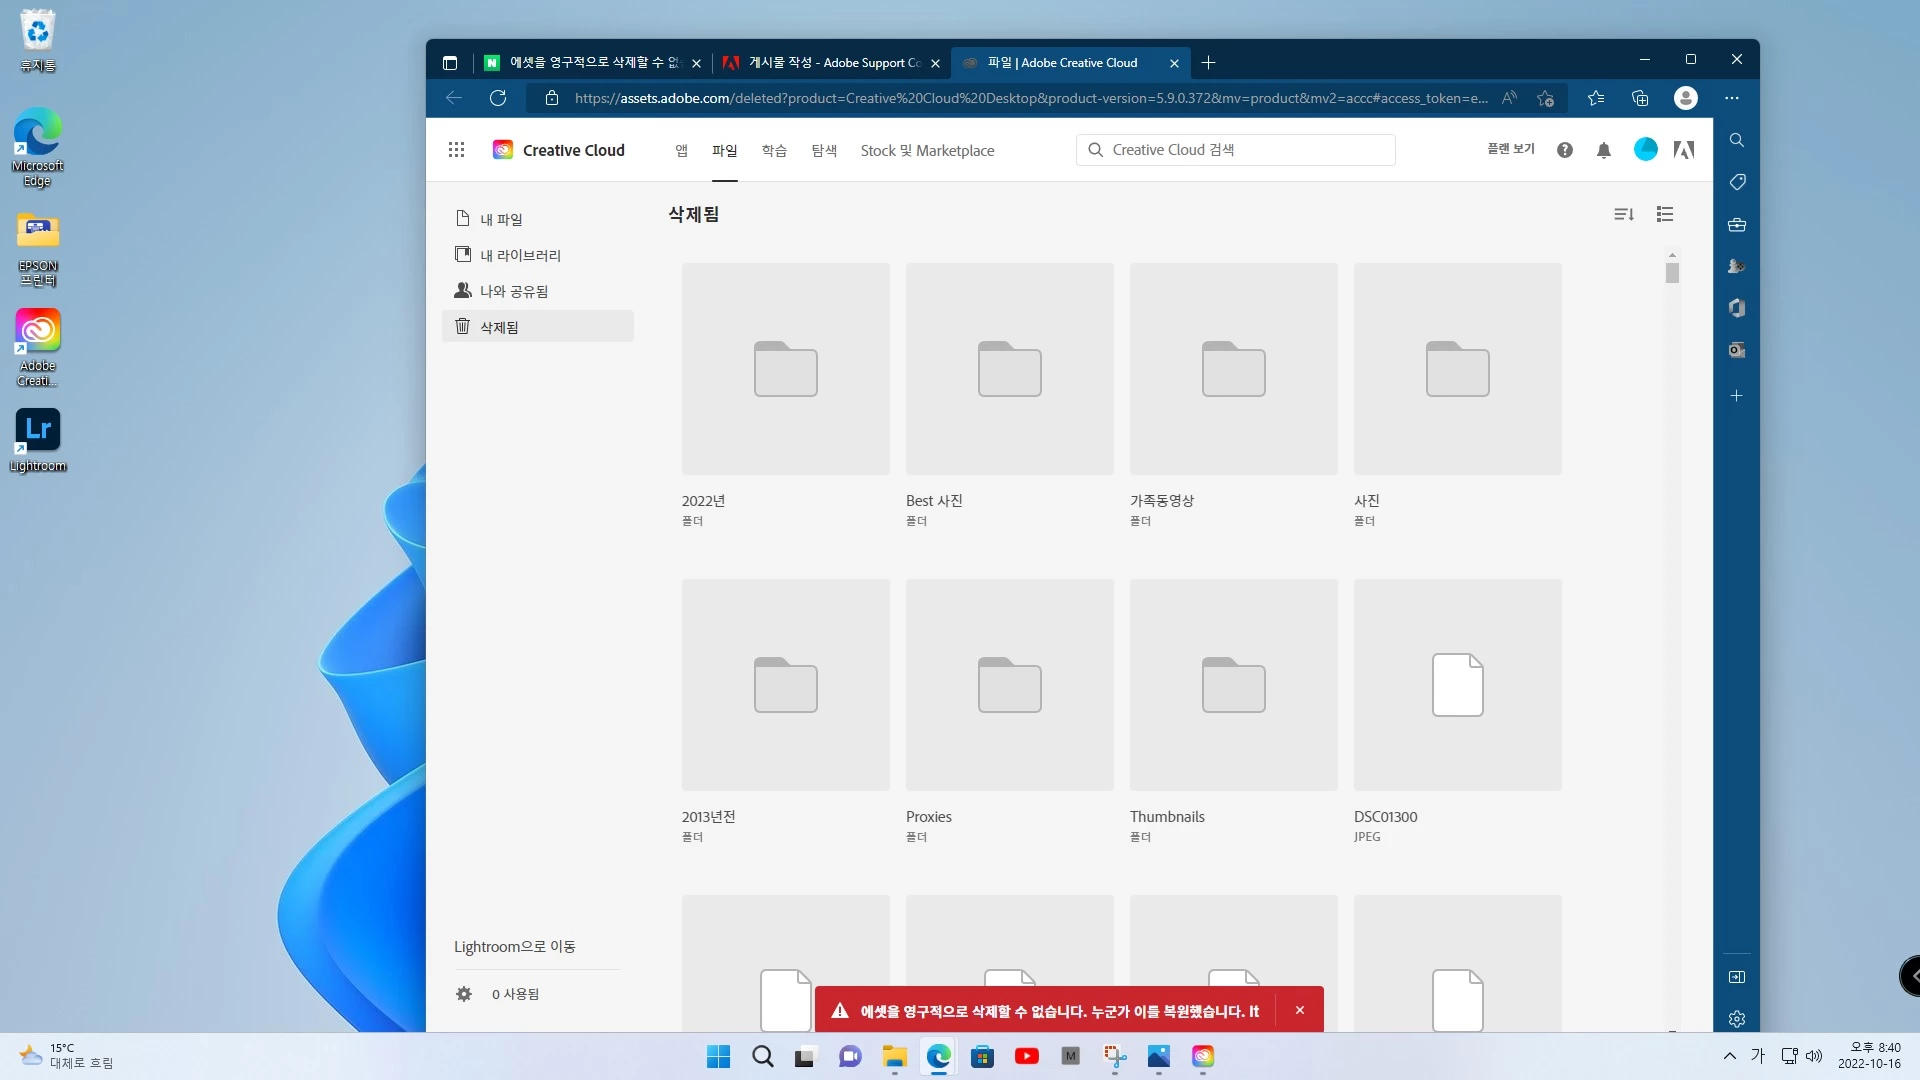Show hidden system tray icons chevron
The image size is (1920, 1080).
coord(1730,1056)
